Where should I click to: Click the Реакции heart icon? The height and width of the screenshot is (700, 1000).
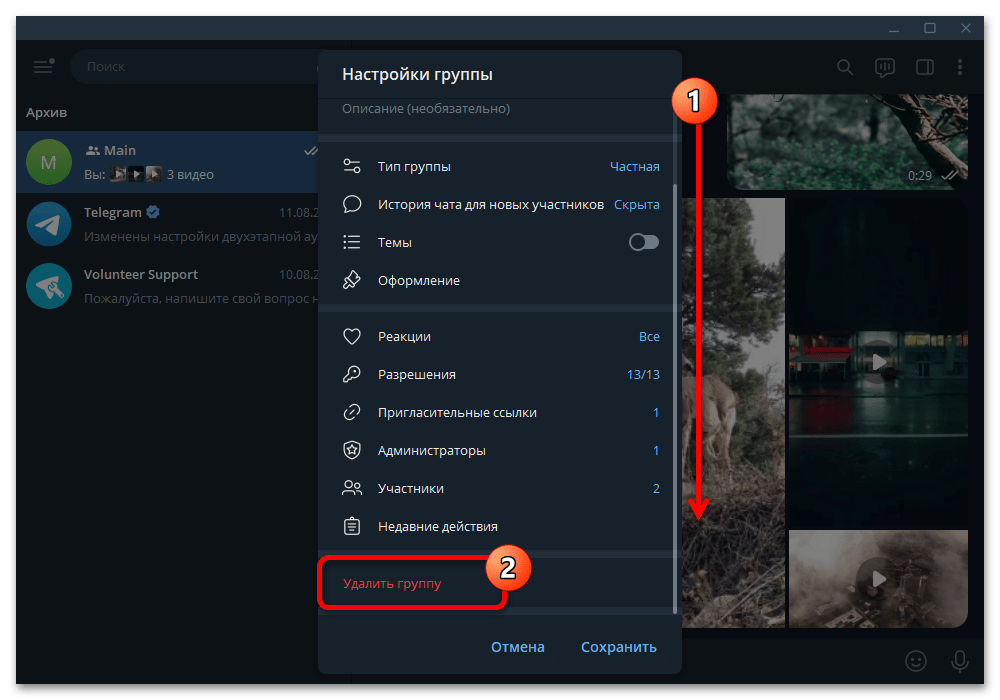352,337
